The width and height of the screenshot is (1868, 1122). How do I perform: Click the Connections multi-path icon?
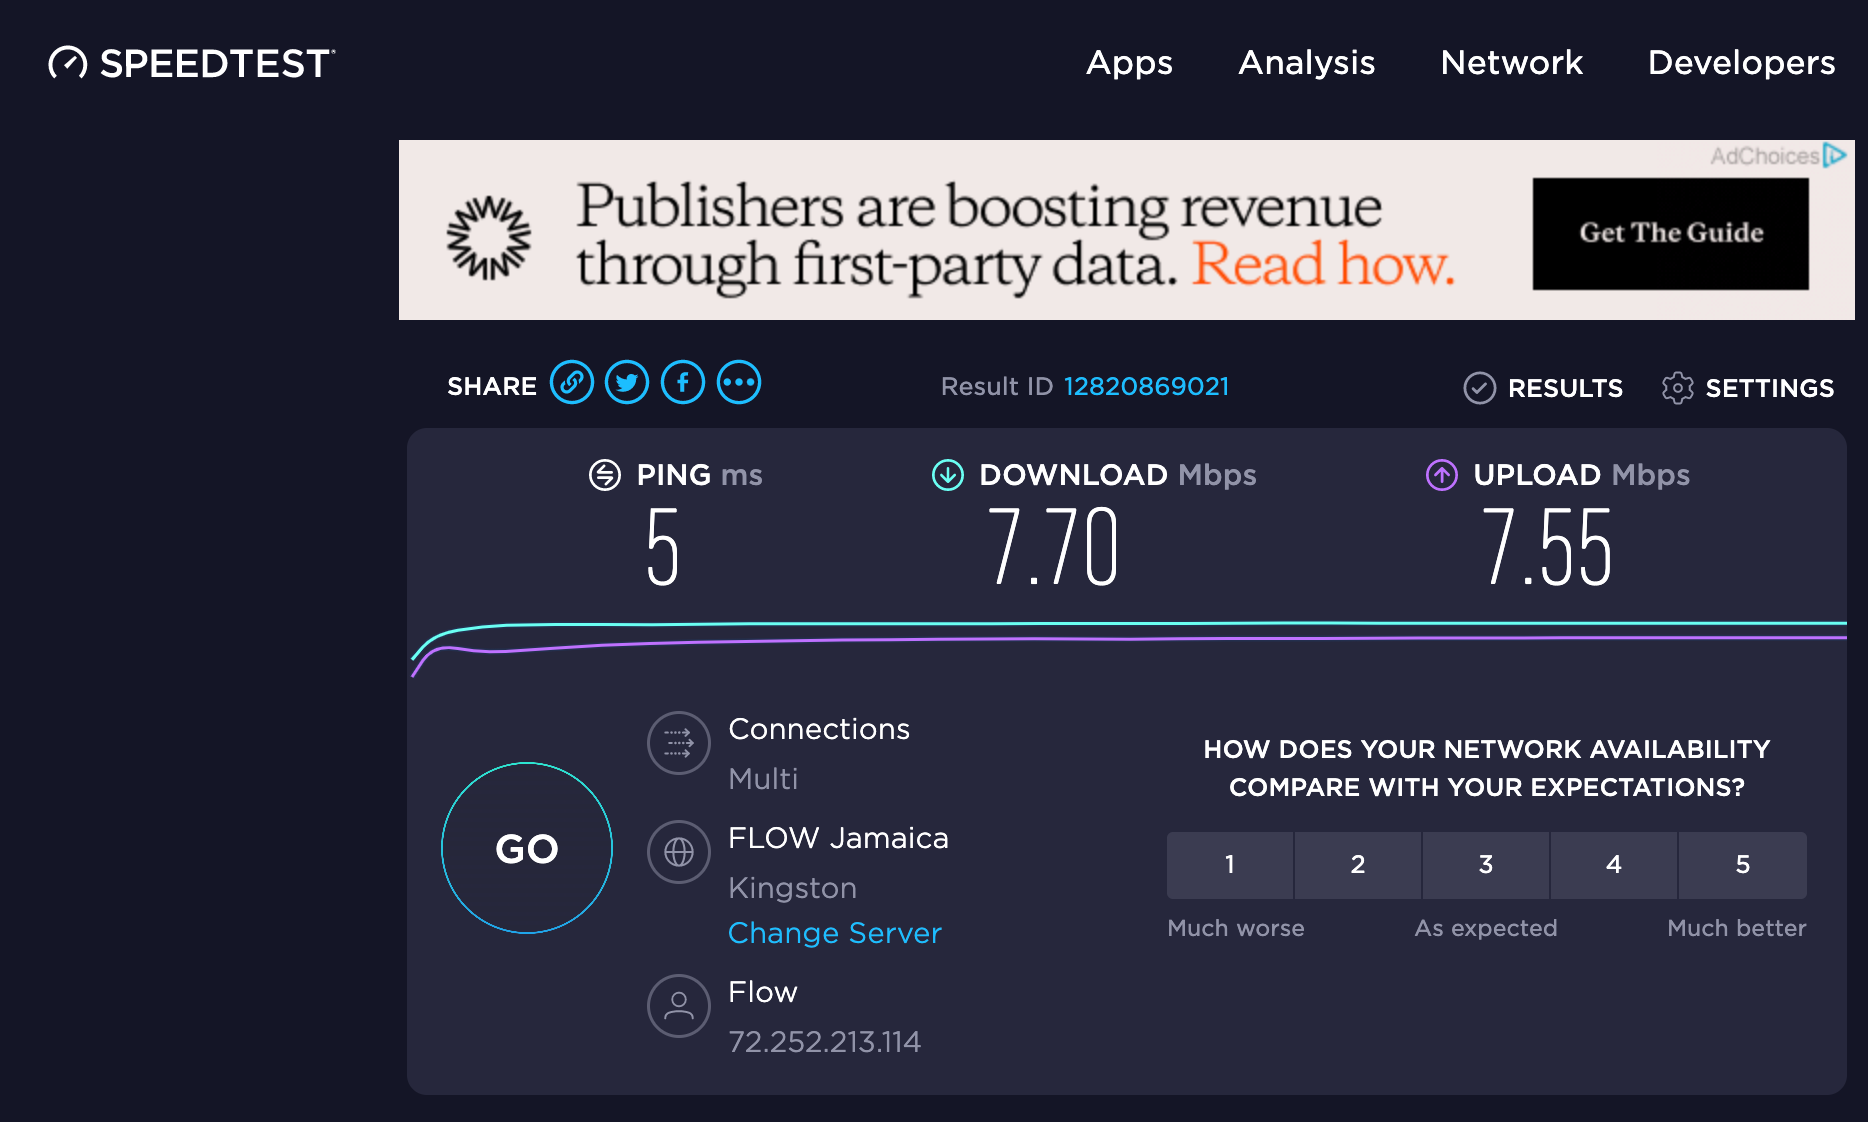(678, 744)
